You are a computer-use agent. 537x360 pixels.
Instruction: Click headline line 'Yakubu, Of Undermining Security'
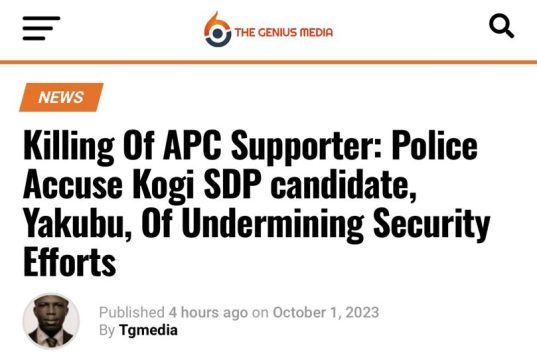pos(257,224)
